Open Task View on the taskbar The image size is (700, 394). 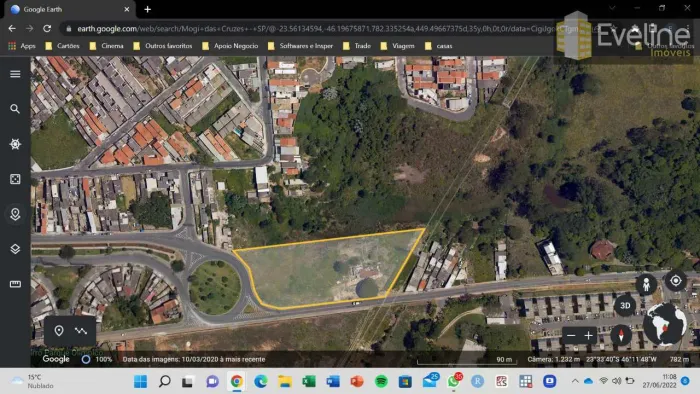click(188, 381)
